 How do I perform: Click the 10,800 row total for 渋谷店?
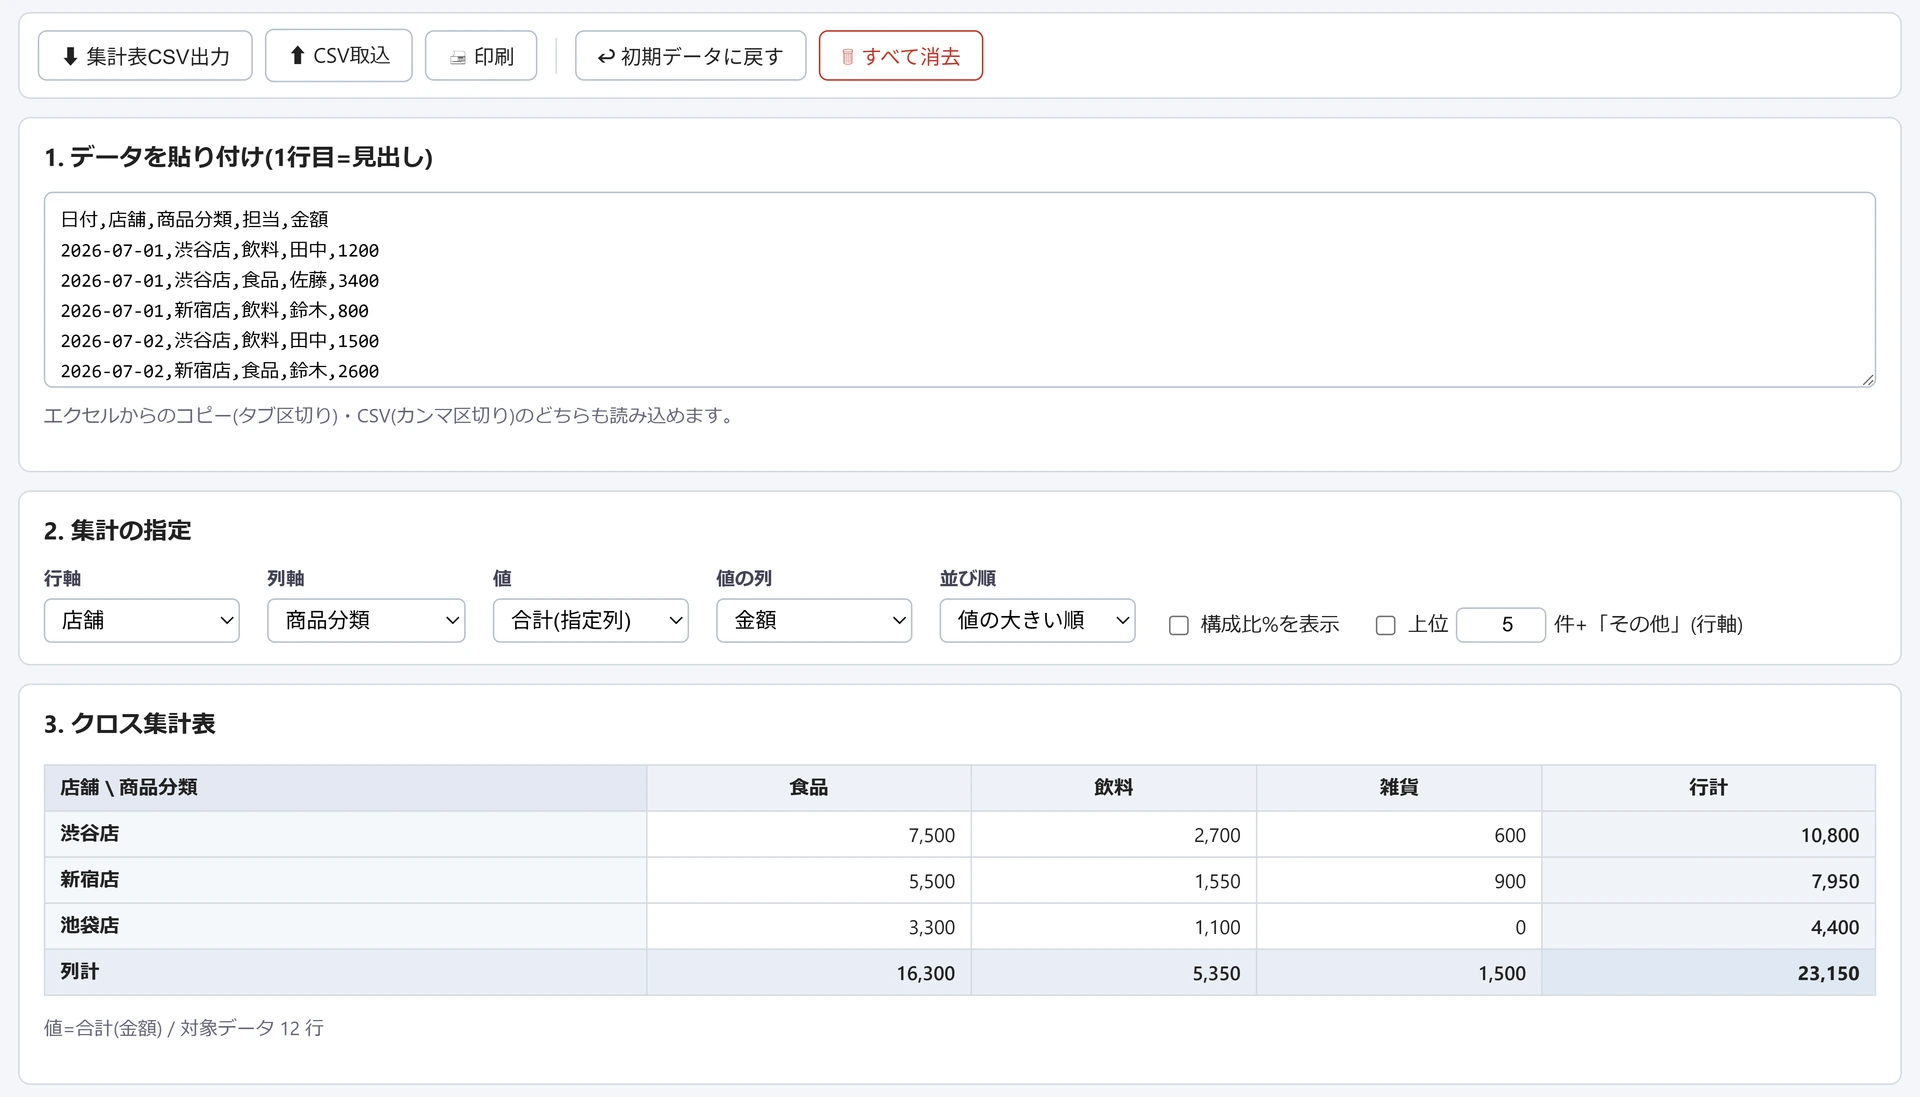pos(1709,834)
